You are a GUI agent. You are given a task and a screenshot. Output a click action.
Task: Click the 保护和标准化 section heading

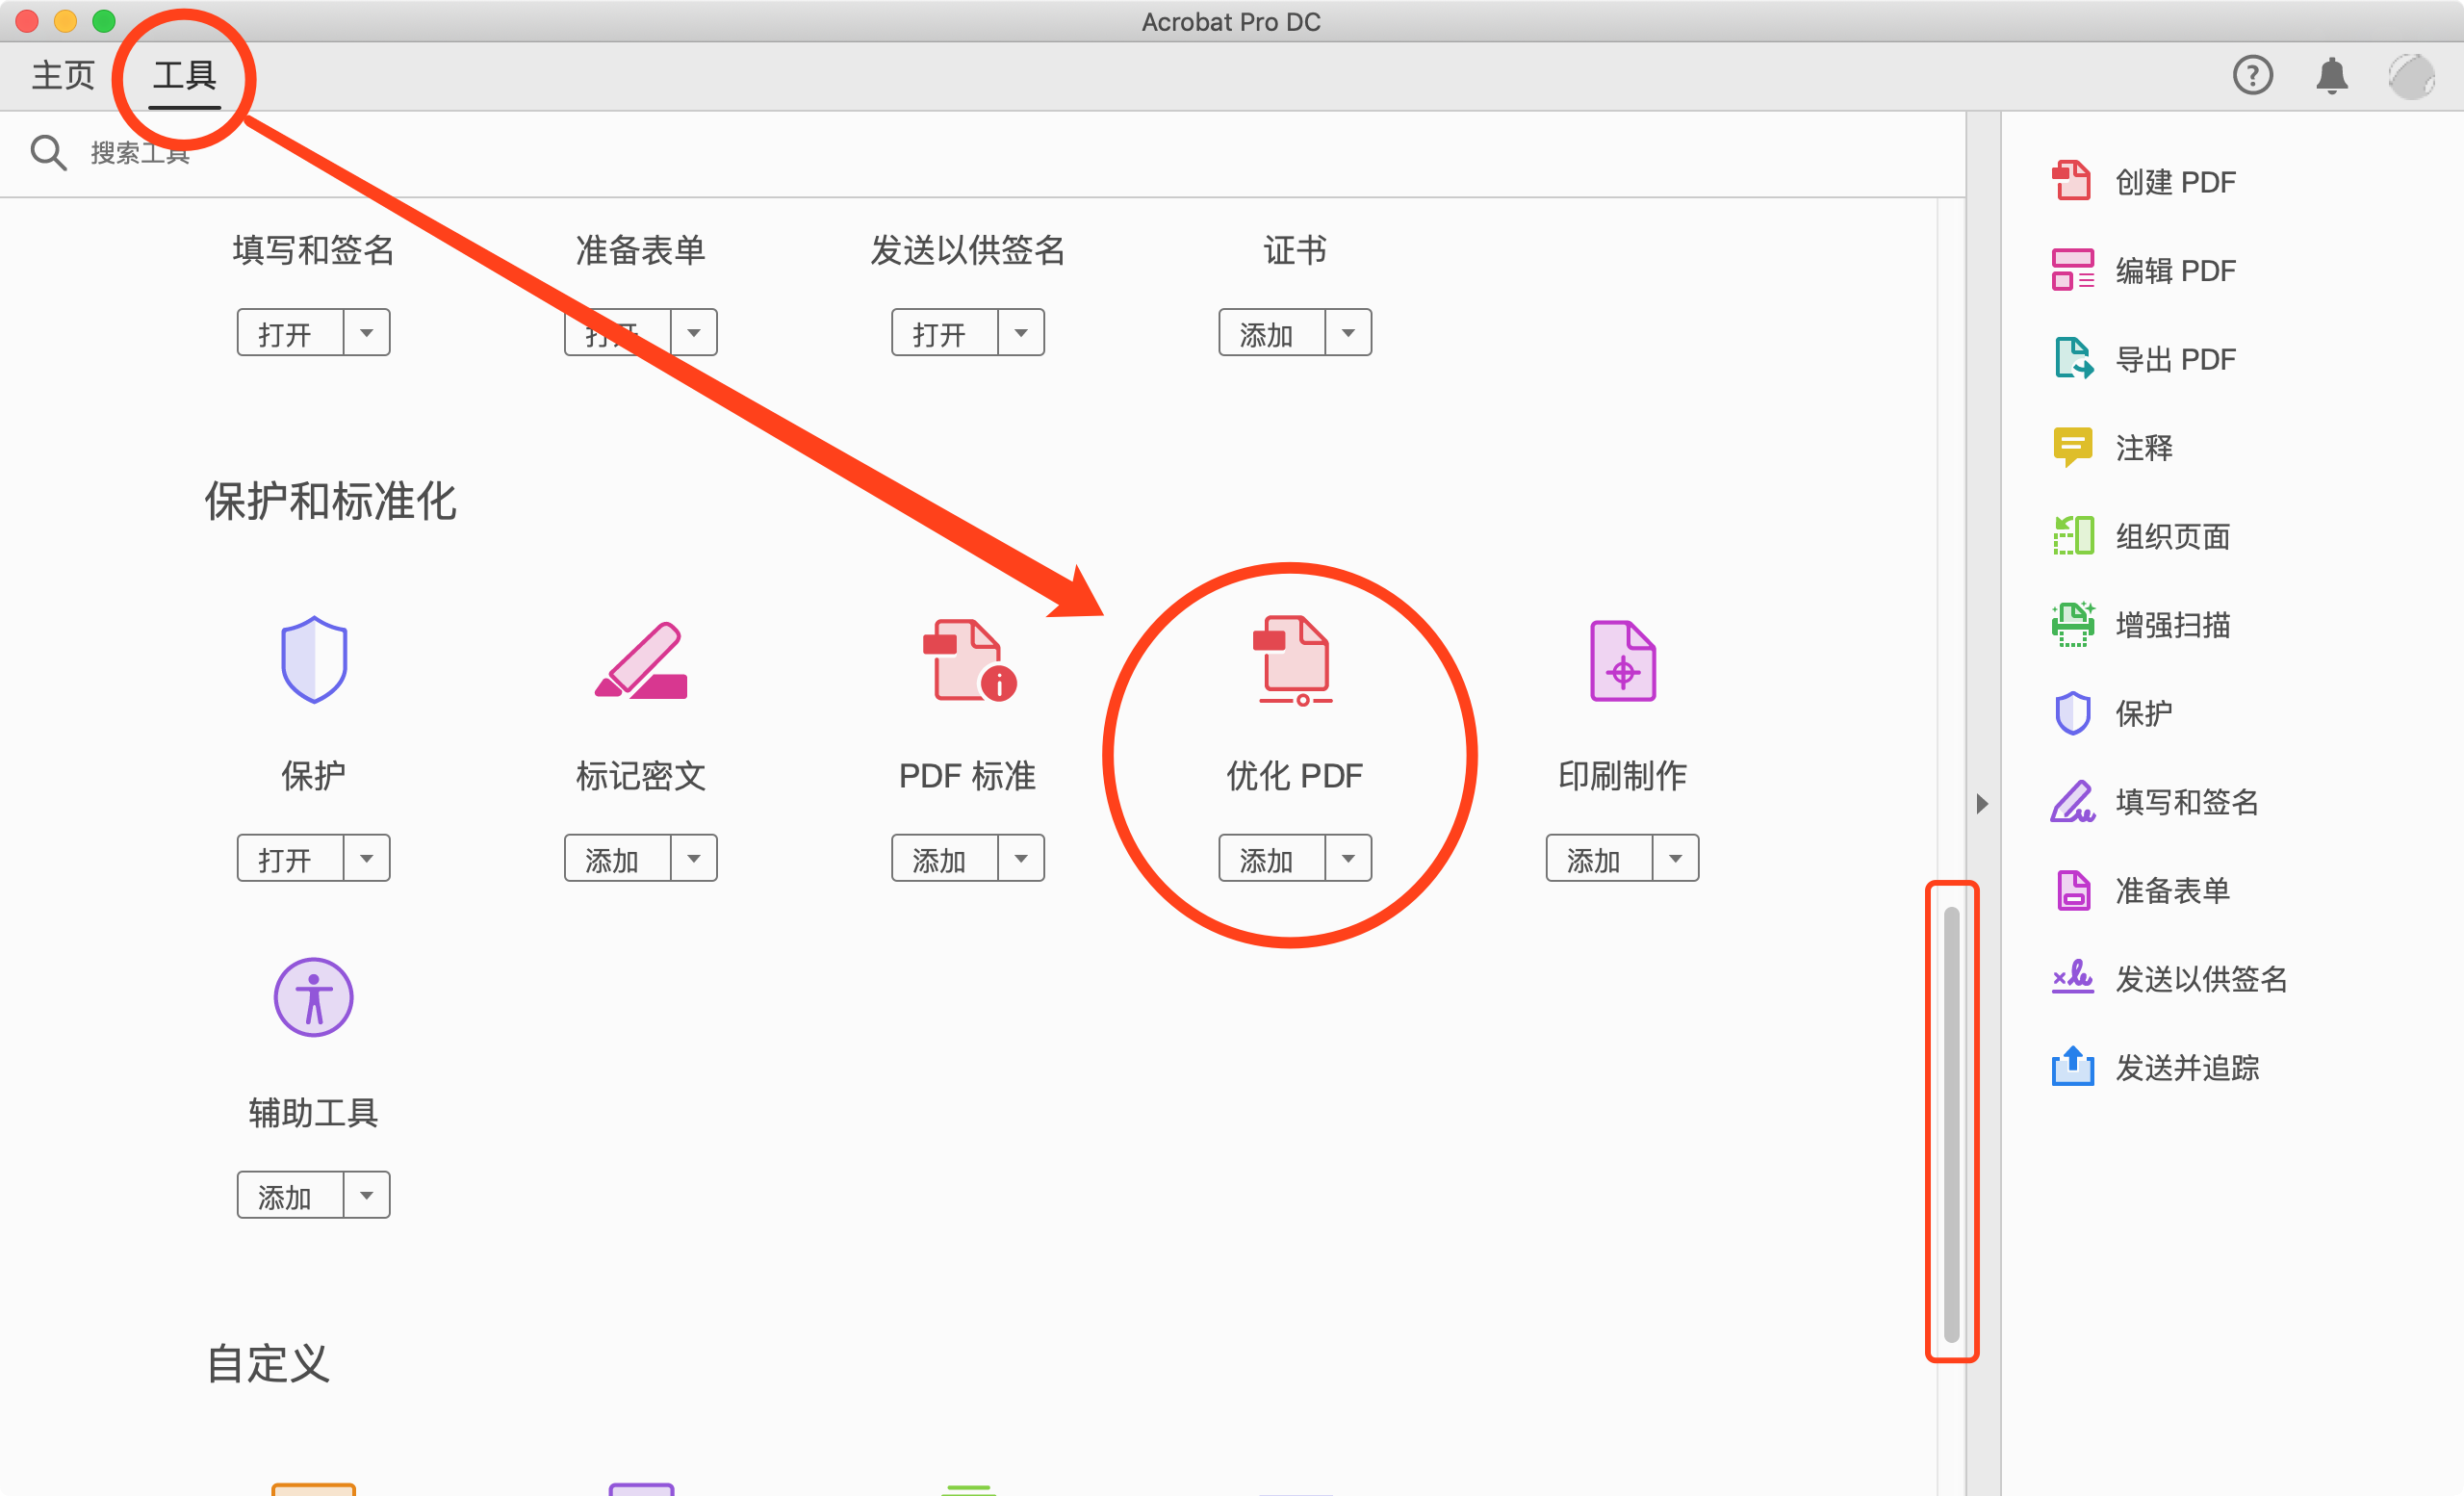point(330,501)
